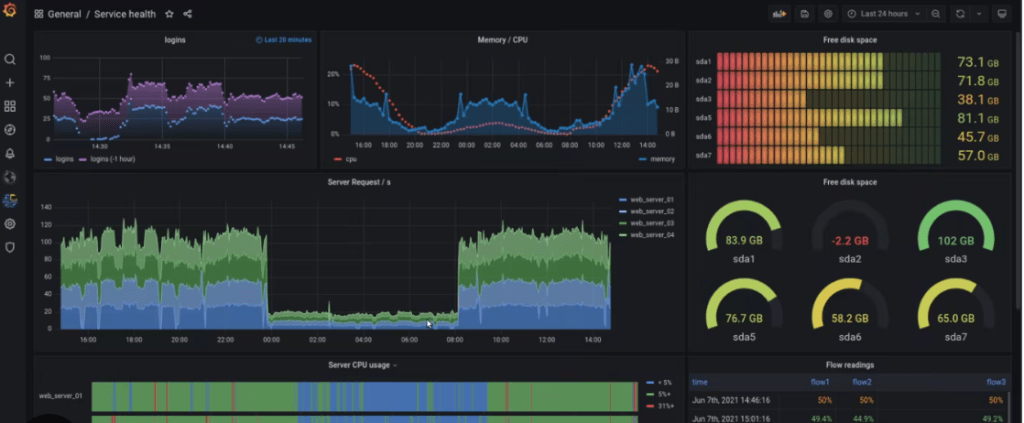Share the dashboard via share icon
This screenshot has width=1024, height=423.
(x=187, y=14)
